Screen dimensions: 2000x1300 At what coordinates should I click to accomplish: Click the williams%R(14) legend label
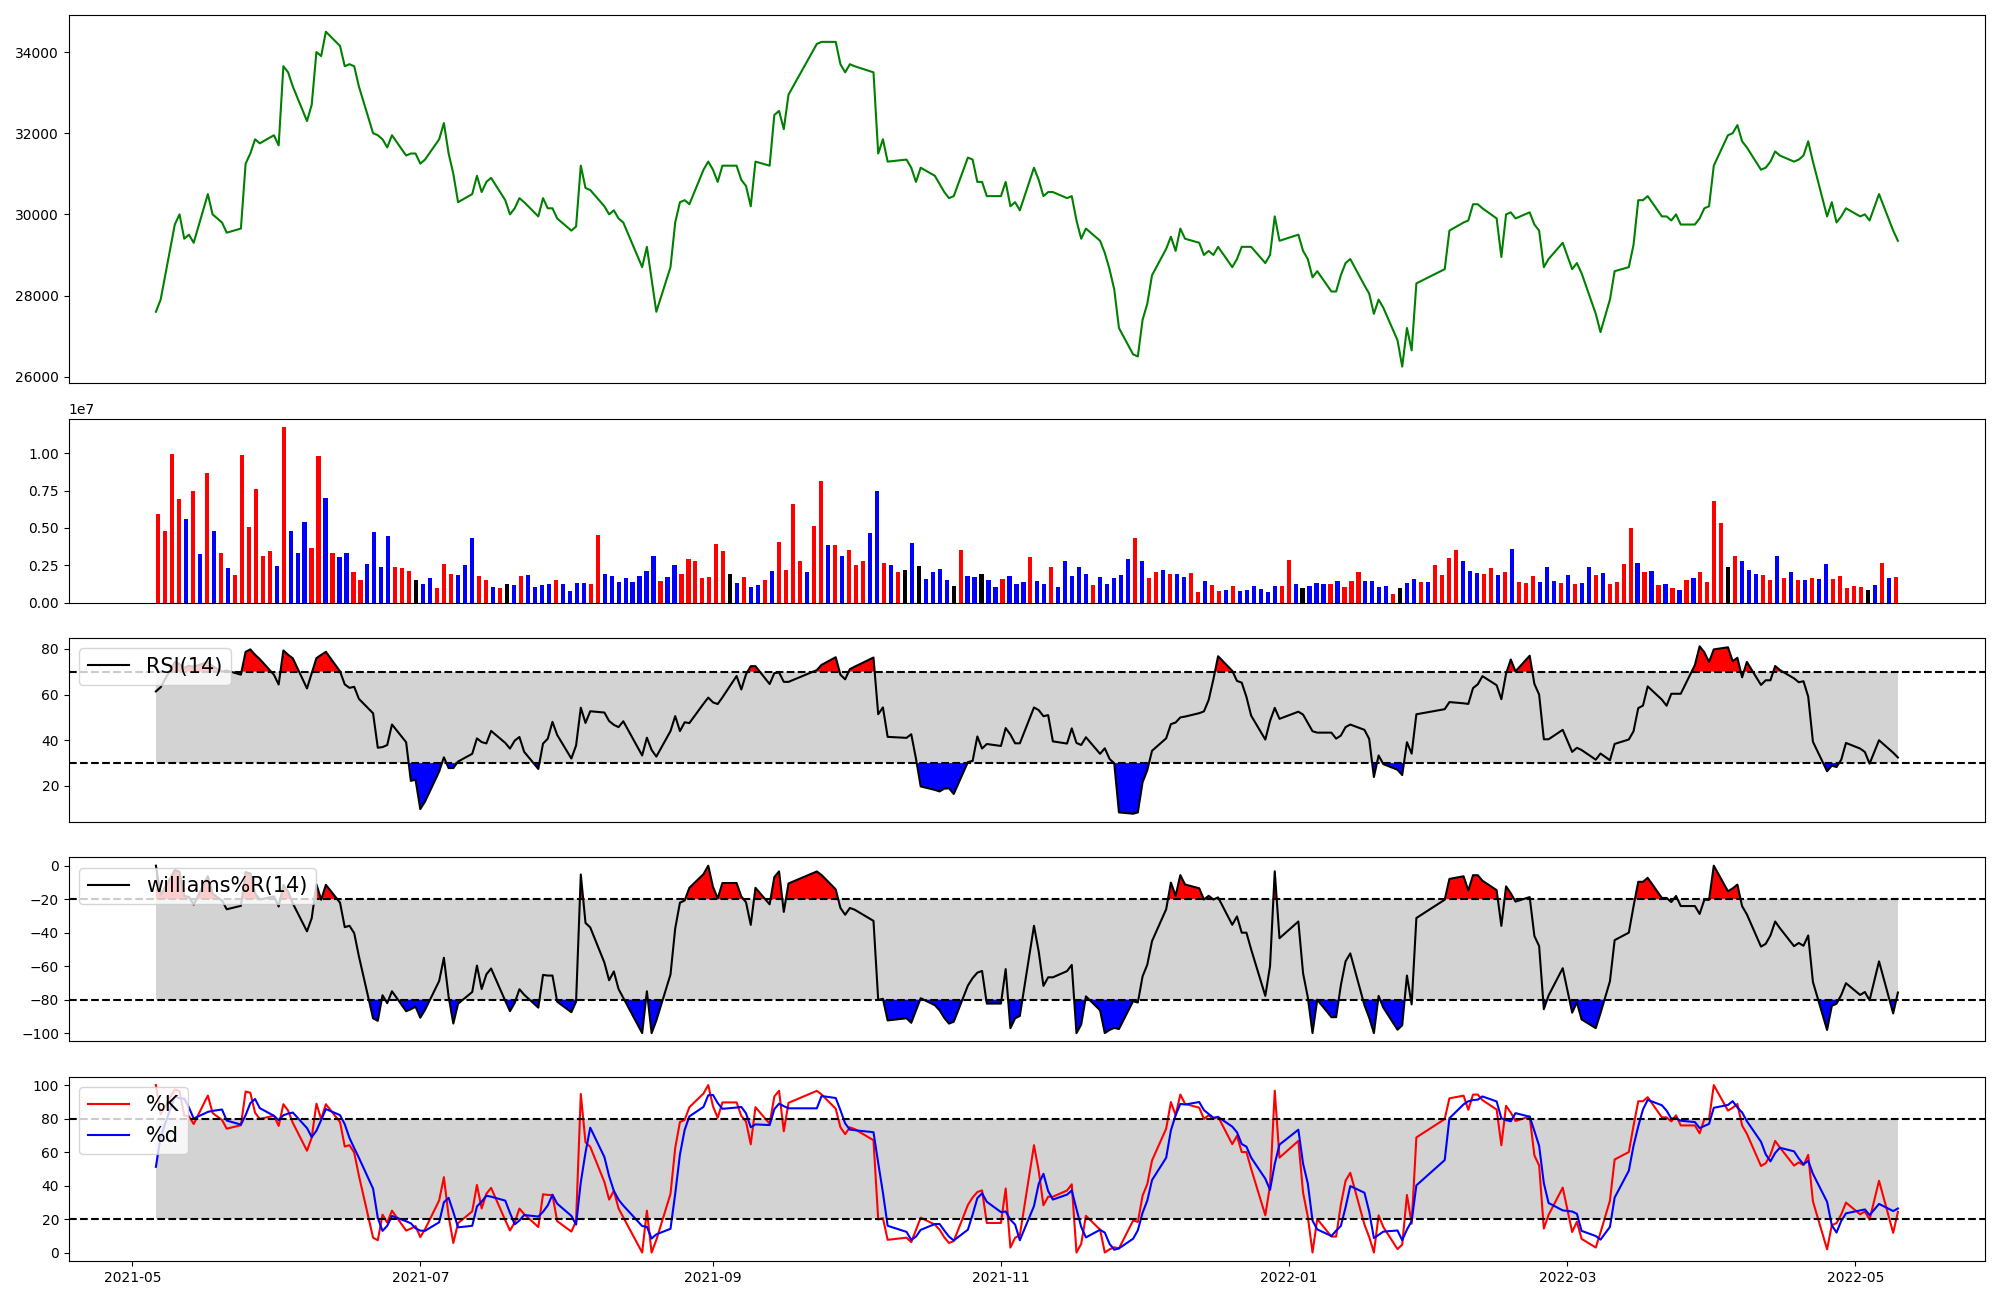226,885
